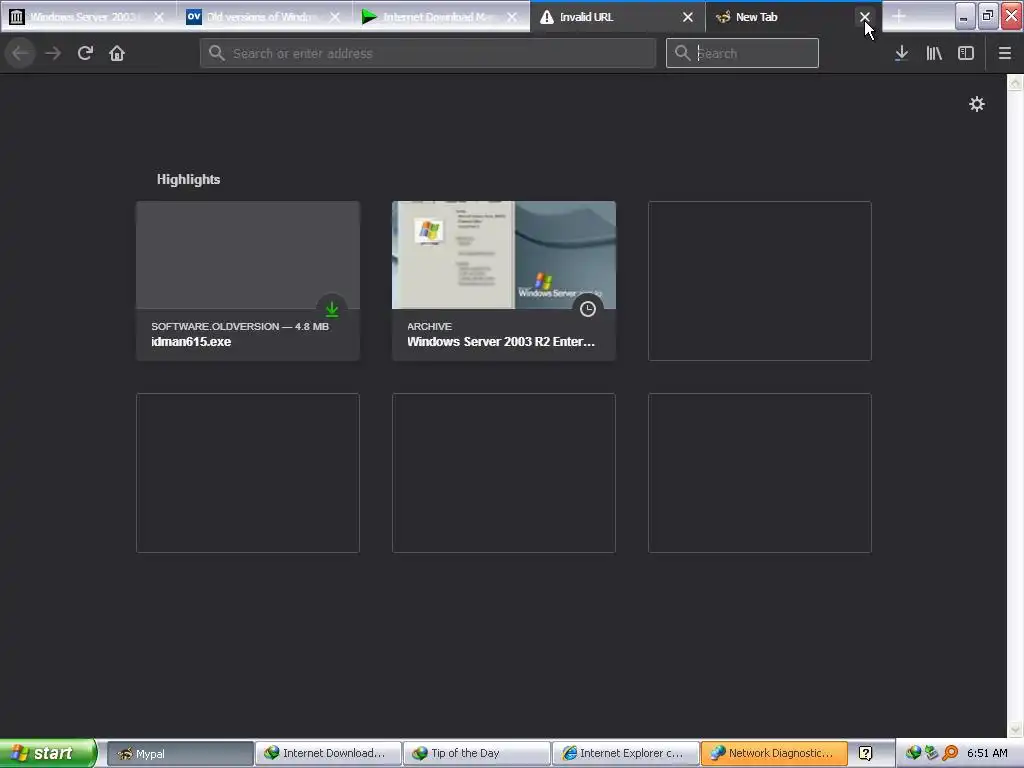Screen dimensions: 1024x768
Task: Open Network Diagnostic... taskbar window
Action: [774, 753]
